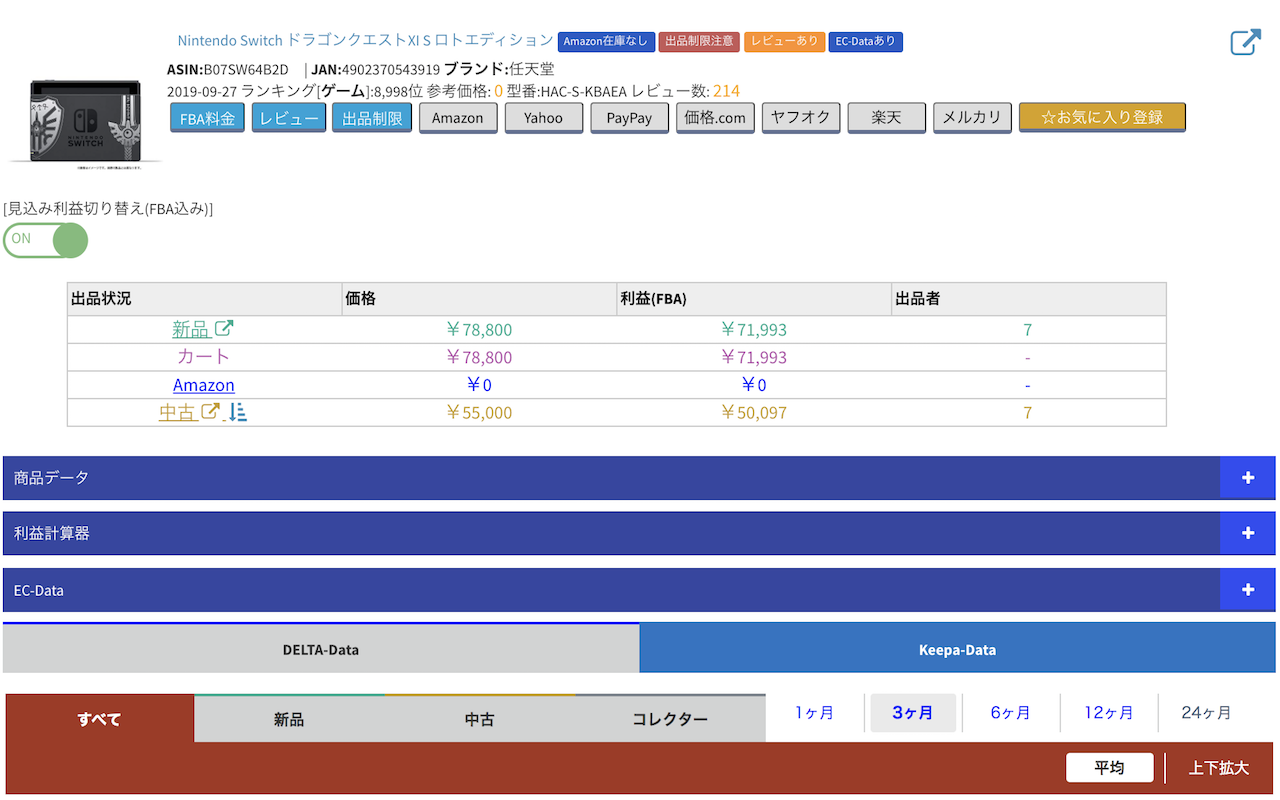Switch to the DELTA-Data tab

tap(321, 649)
